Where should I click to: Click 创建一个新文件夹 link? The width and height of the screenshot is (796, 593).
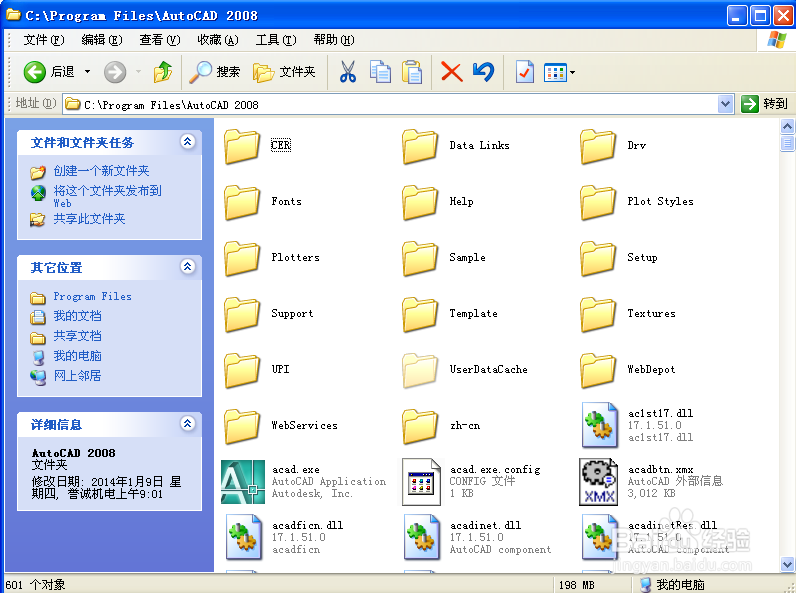click(x=102, y=171)
